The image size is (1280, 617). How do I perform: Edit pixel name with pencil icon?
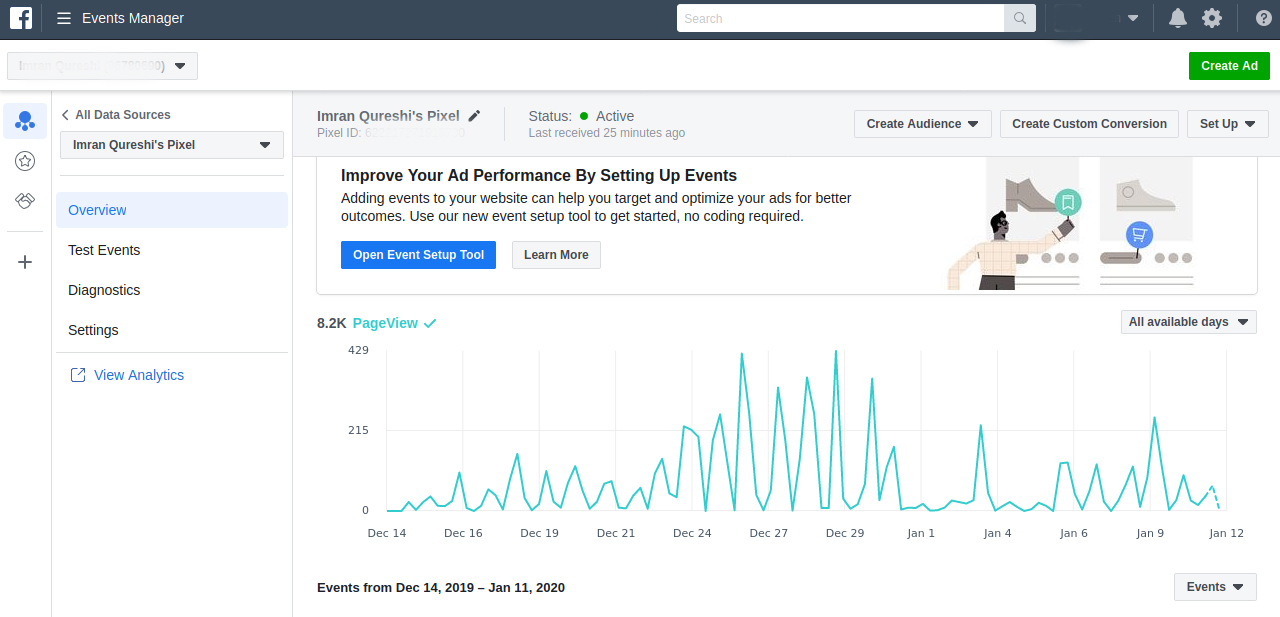tap(474, 116)
